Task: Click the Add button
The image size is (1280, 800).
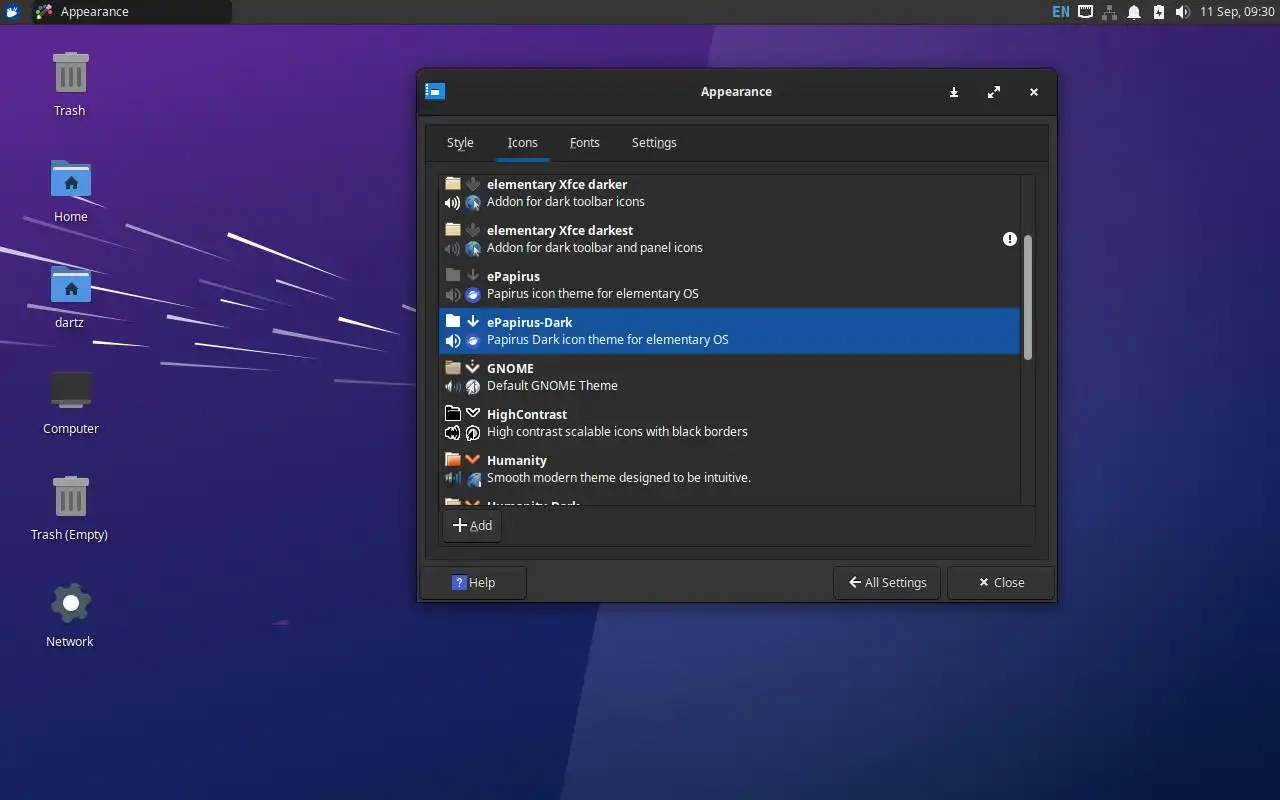Action: pyautogui.click(x=472, y=525)
